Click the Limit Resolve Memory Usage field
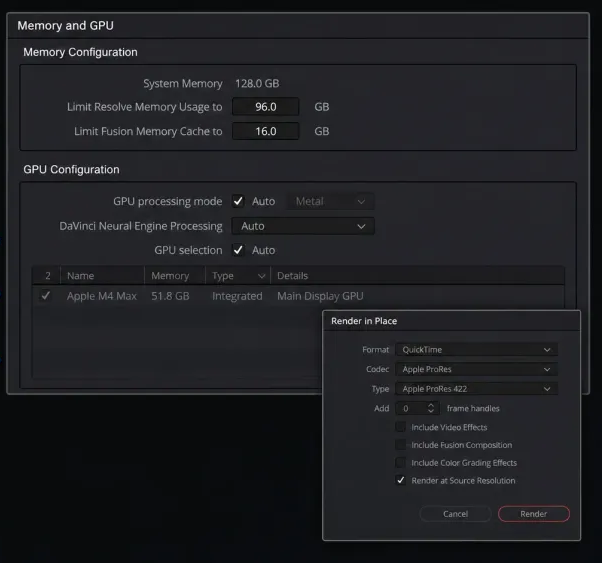Image resolution: width=602 pixels, height=563 pixels. pos(265,107)
